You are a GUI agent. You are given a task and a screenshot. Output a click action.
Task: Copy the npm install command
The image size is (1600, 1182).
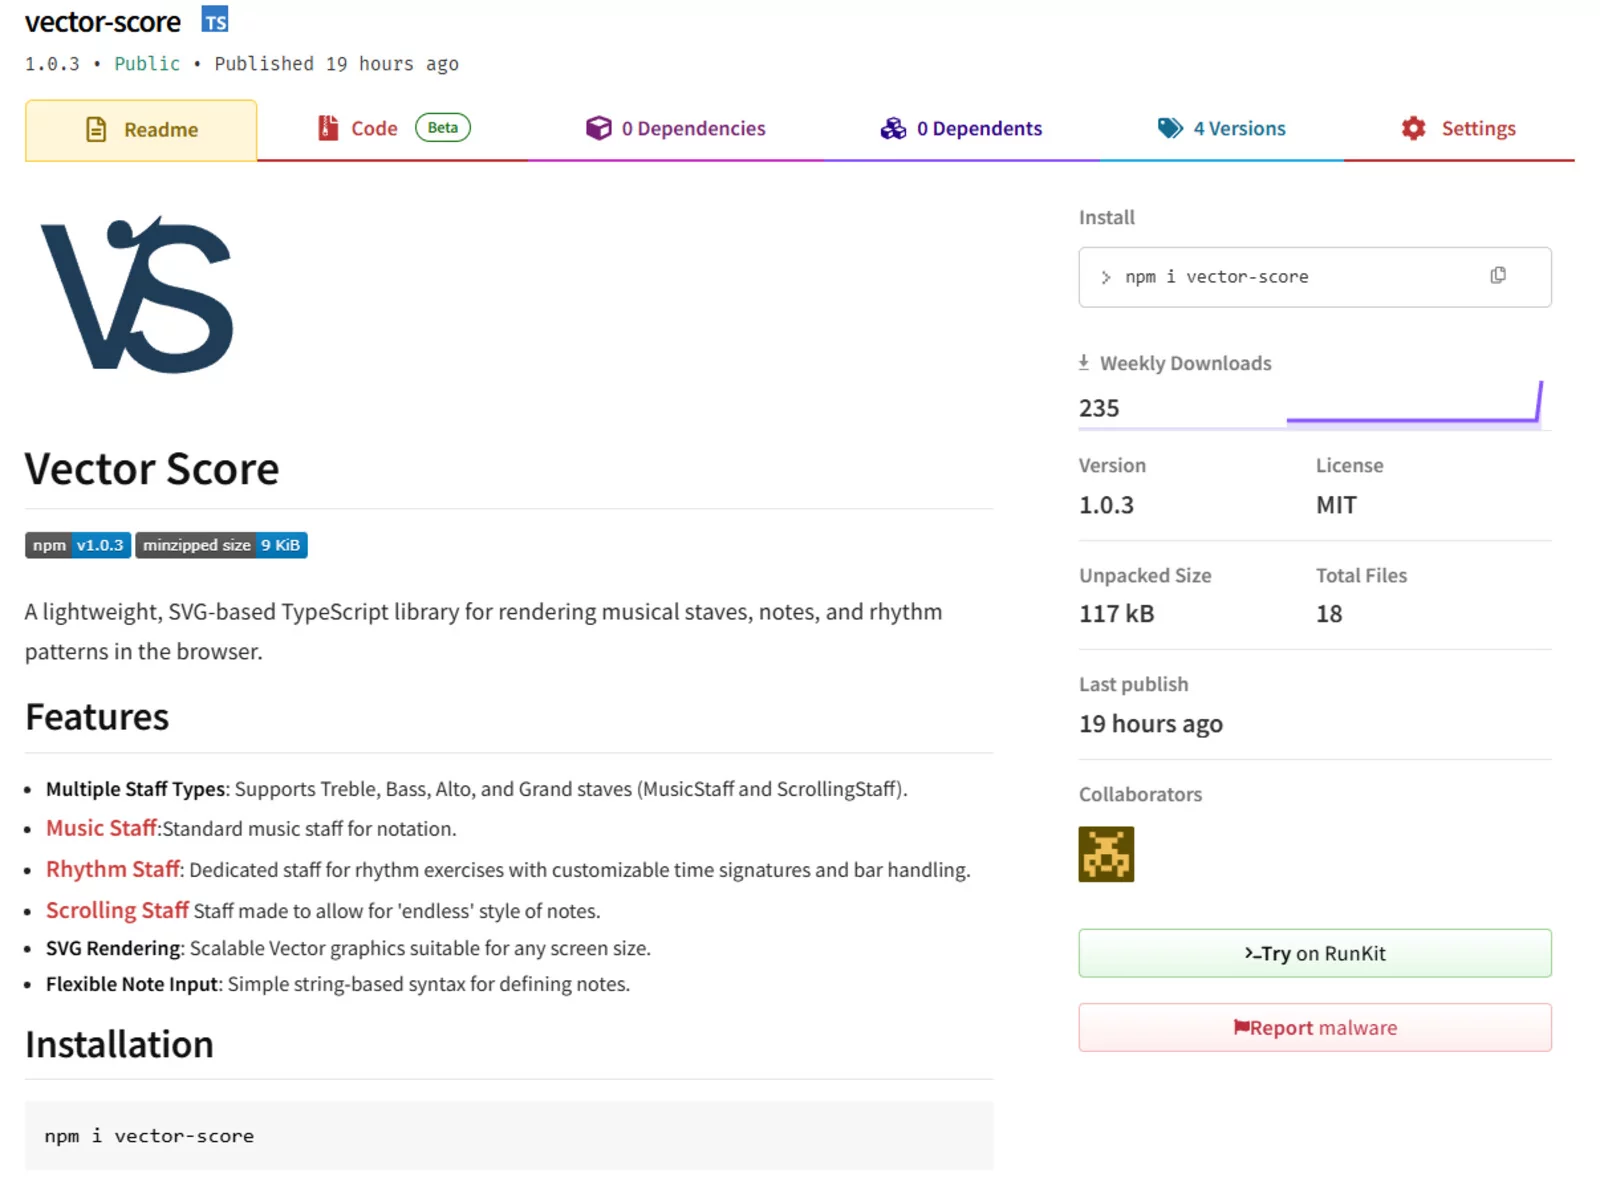coord(1497,276)
